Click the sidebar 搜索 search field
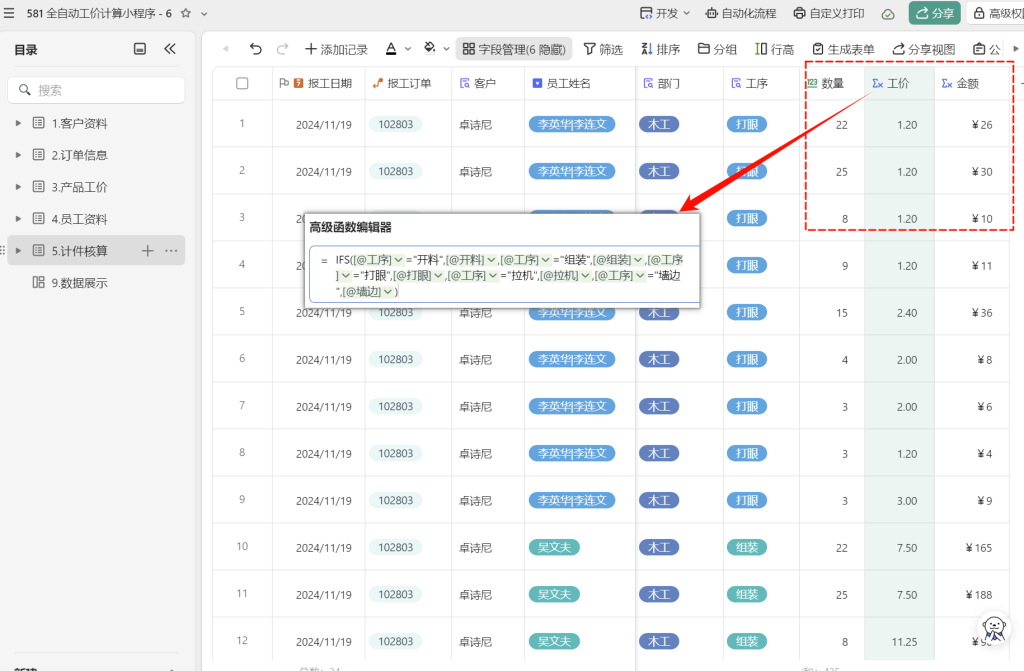1024x671 pixels. (x=96, y=90)
